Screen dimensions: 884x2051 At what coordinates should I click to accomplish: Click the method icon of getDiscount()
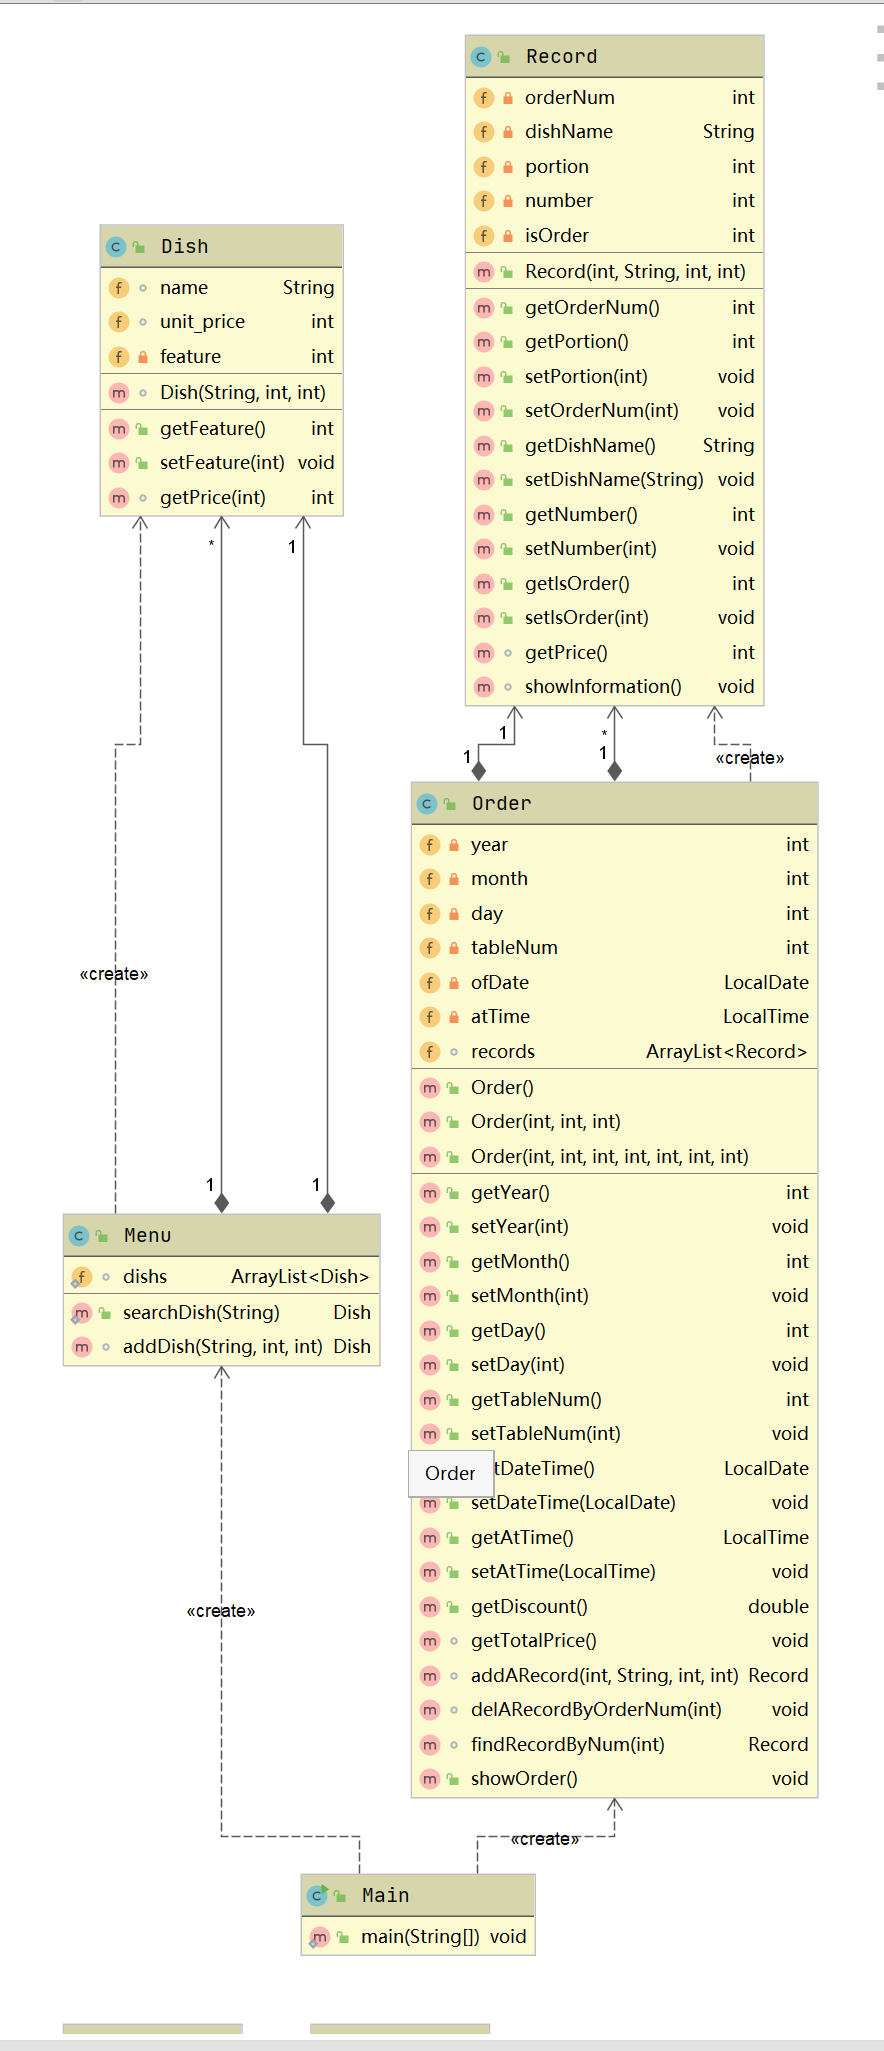coord(430,1607)
